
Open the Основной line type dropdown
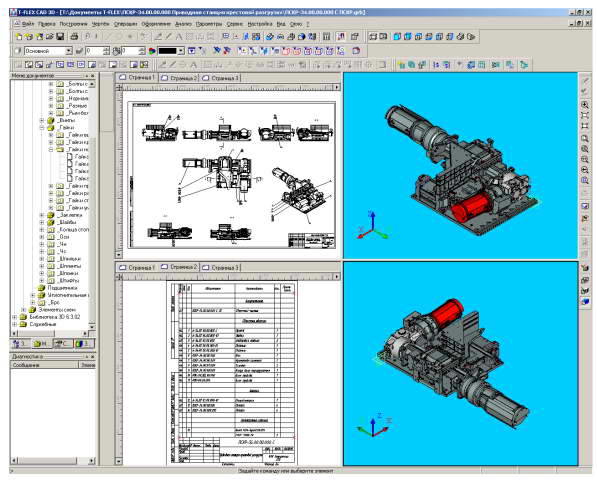(x=69, y=51)
